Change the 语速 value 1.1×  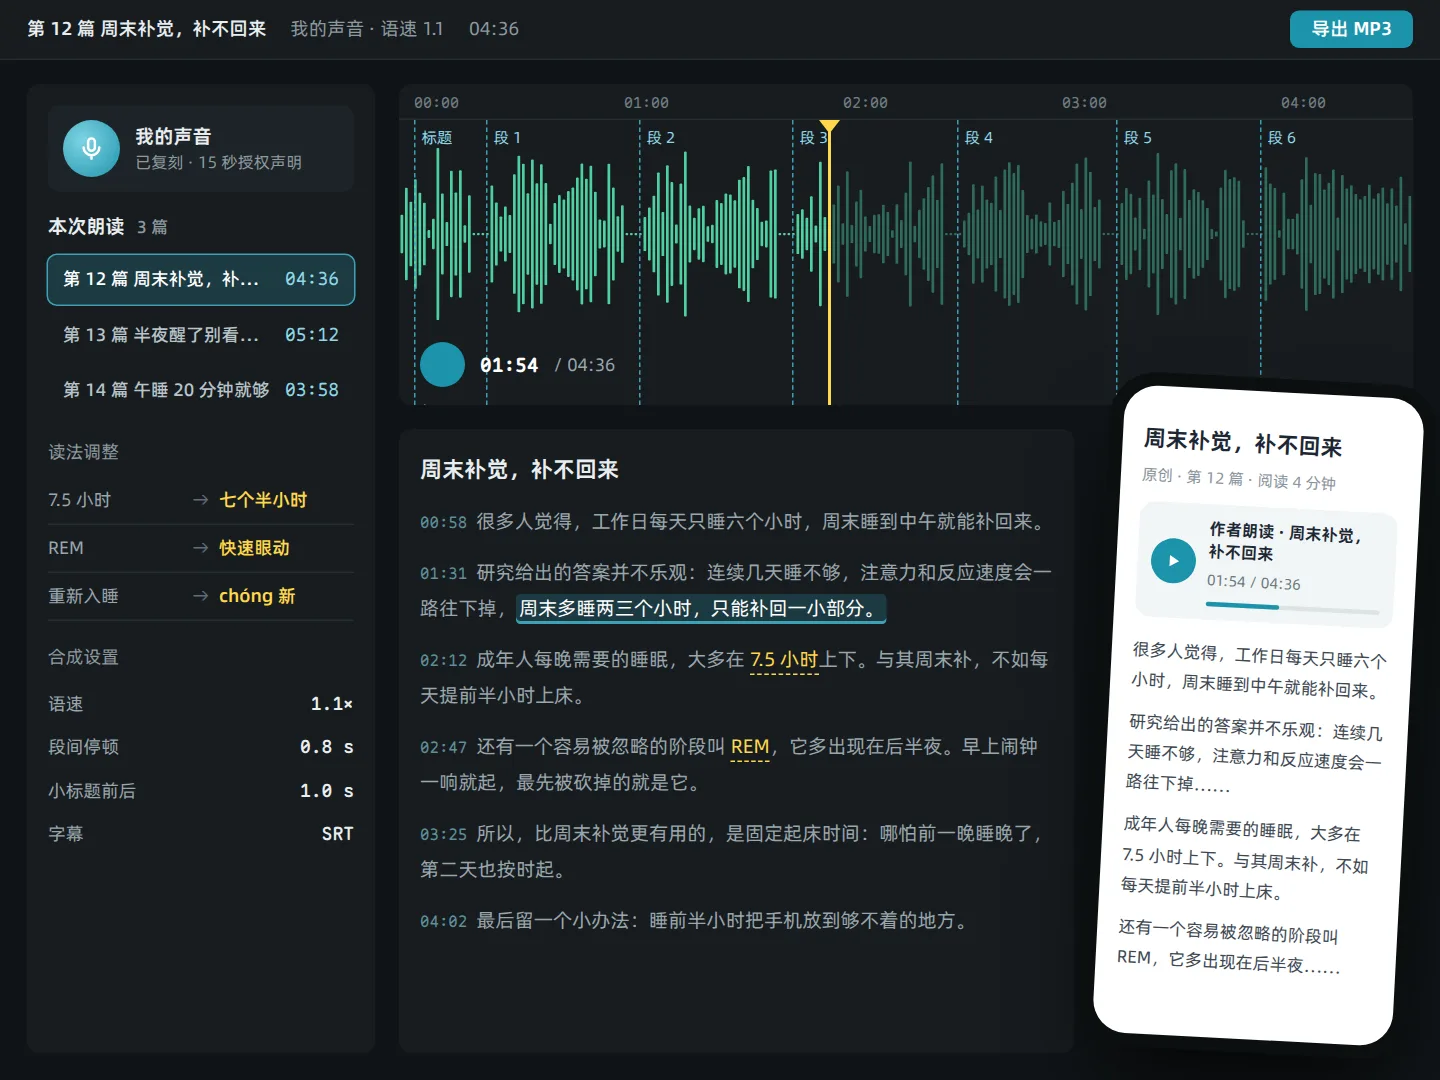[x=331, y=704]
